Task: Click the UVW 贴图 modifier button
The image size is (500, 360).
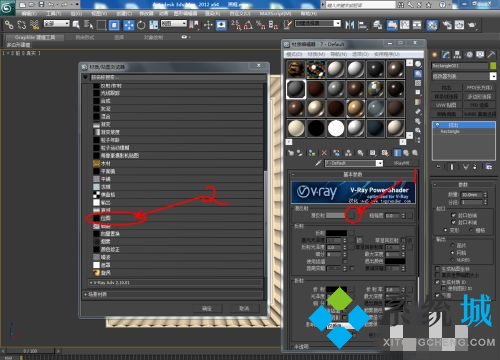Action: (446, 105)
